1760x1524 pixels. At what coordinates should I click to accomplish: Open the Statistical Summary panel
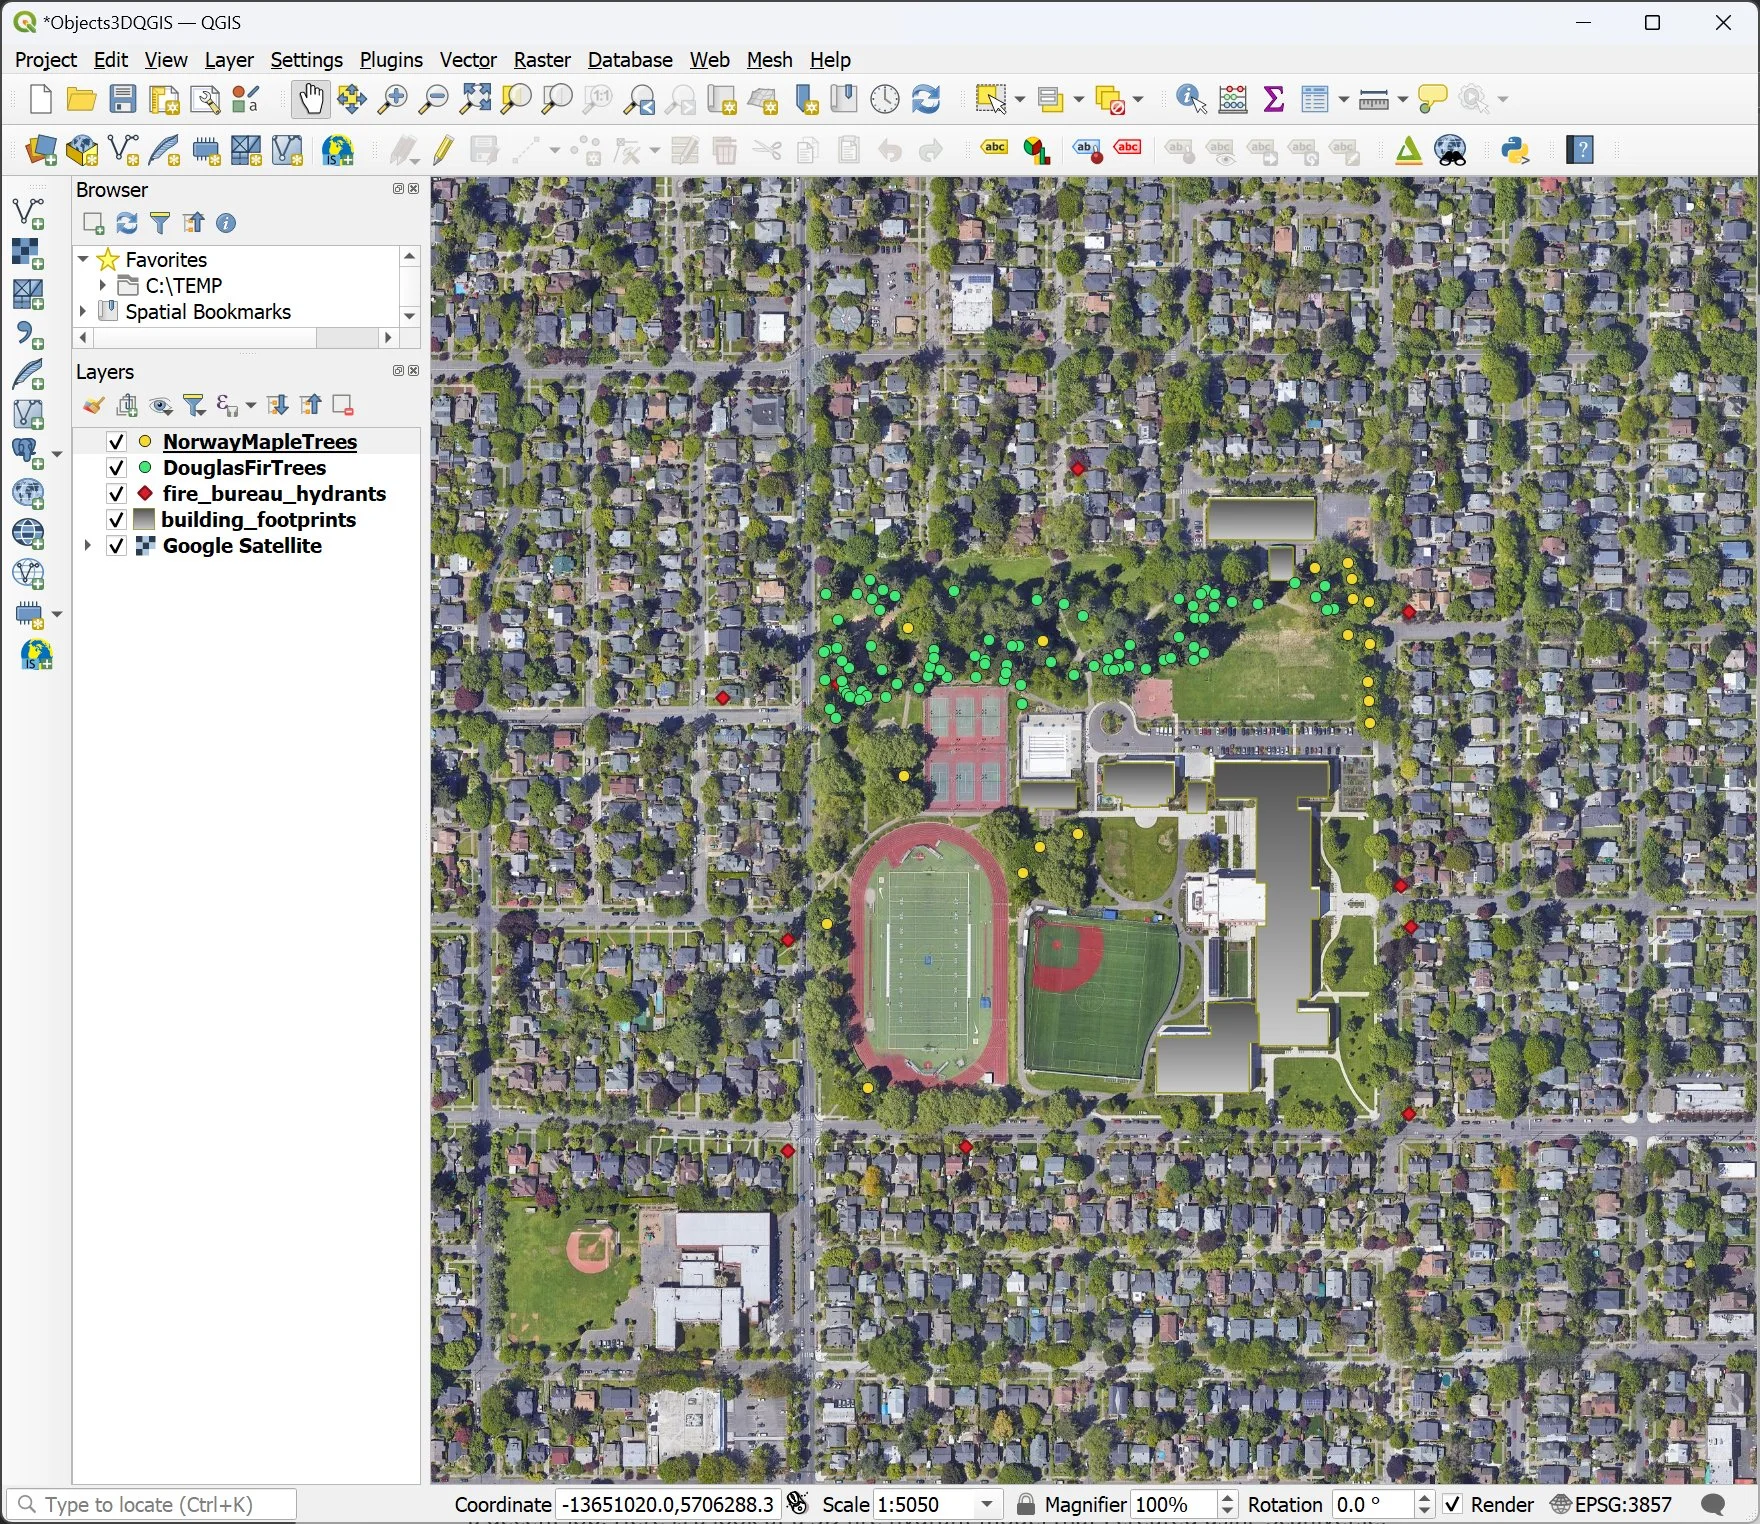tap(1273, 99)
